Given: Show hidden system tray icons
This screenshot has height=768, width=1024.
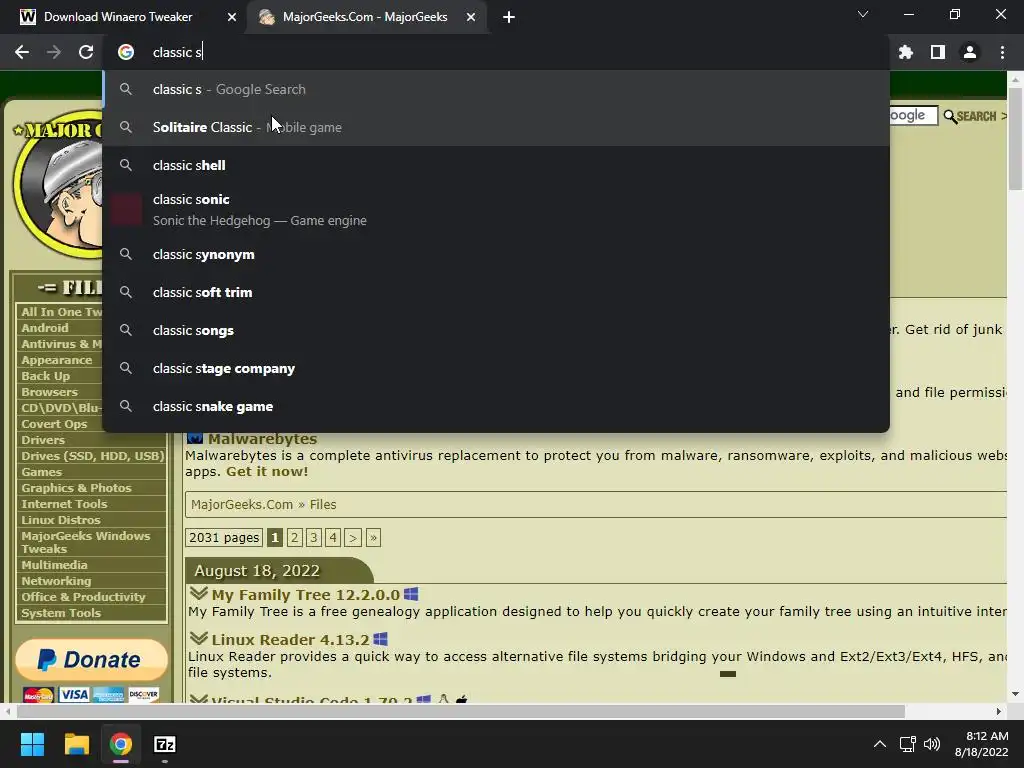Looking at the screenshot, I should click(x=880, y=744).
